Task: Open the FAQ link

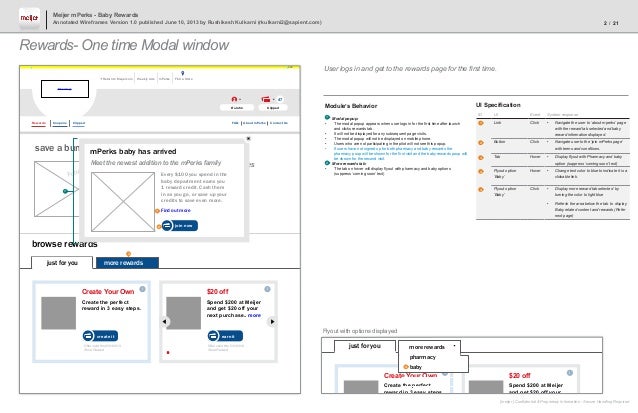Action: click(235, 123)
